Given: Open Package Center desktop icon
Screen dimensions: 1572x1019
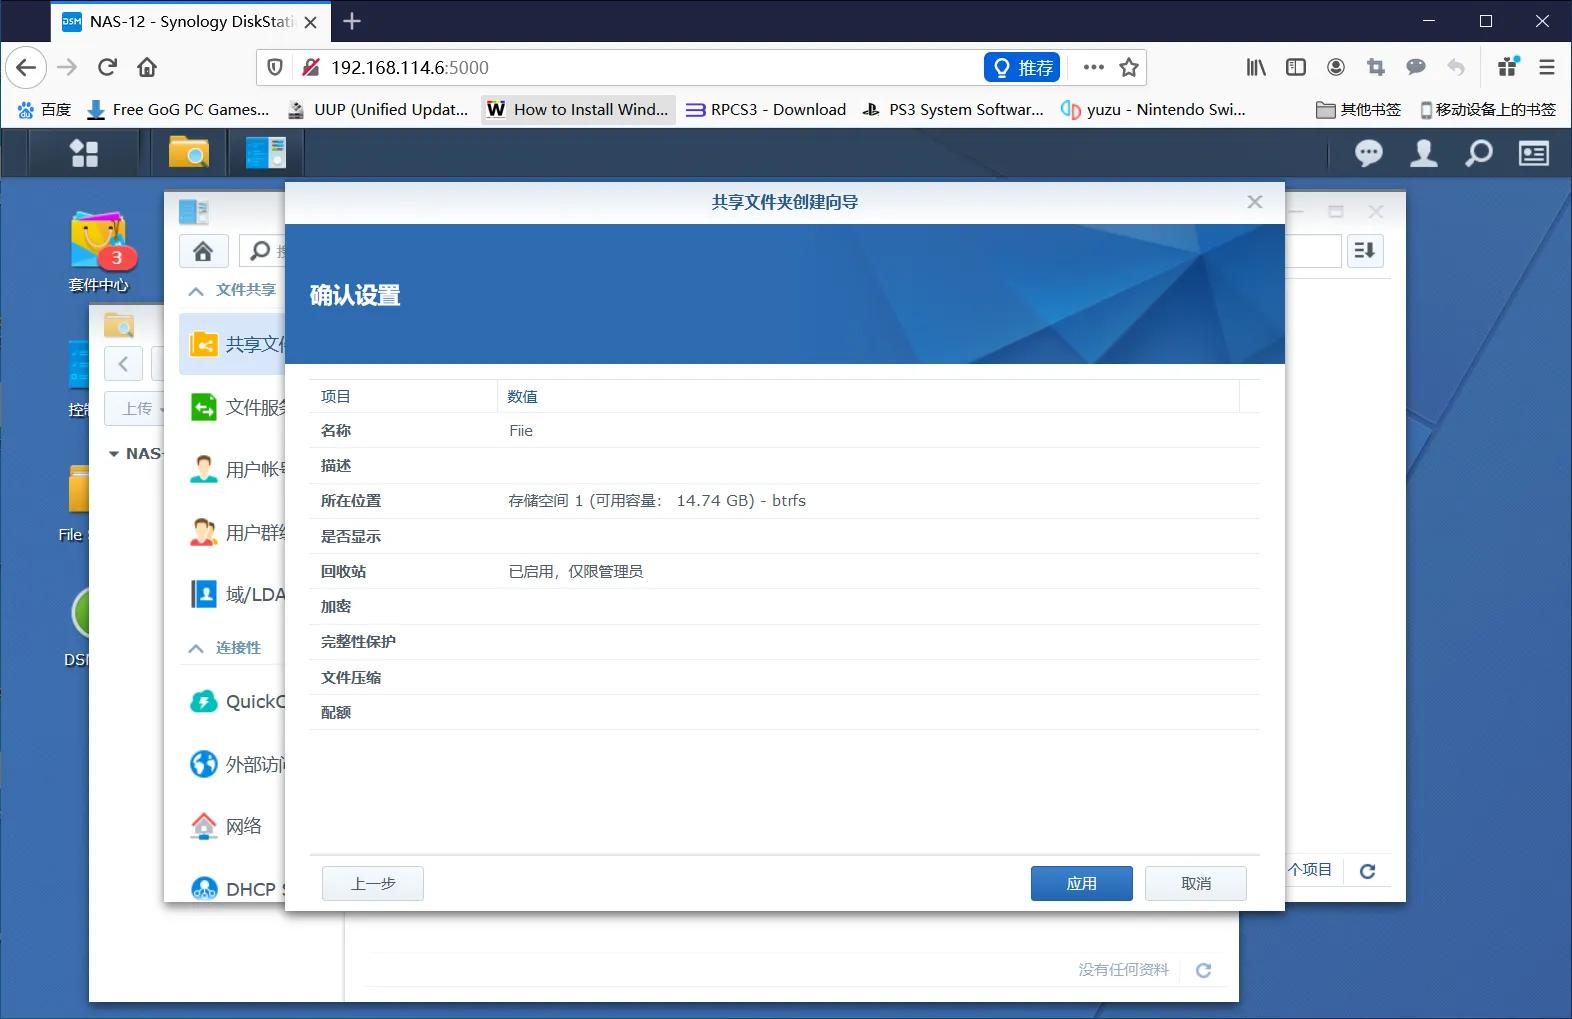Looking at the screenshot, I should click(98, 252).
